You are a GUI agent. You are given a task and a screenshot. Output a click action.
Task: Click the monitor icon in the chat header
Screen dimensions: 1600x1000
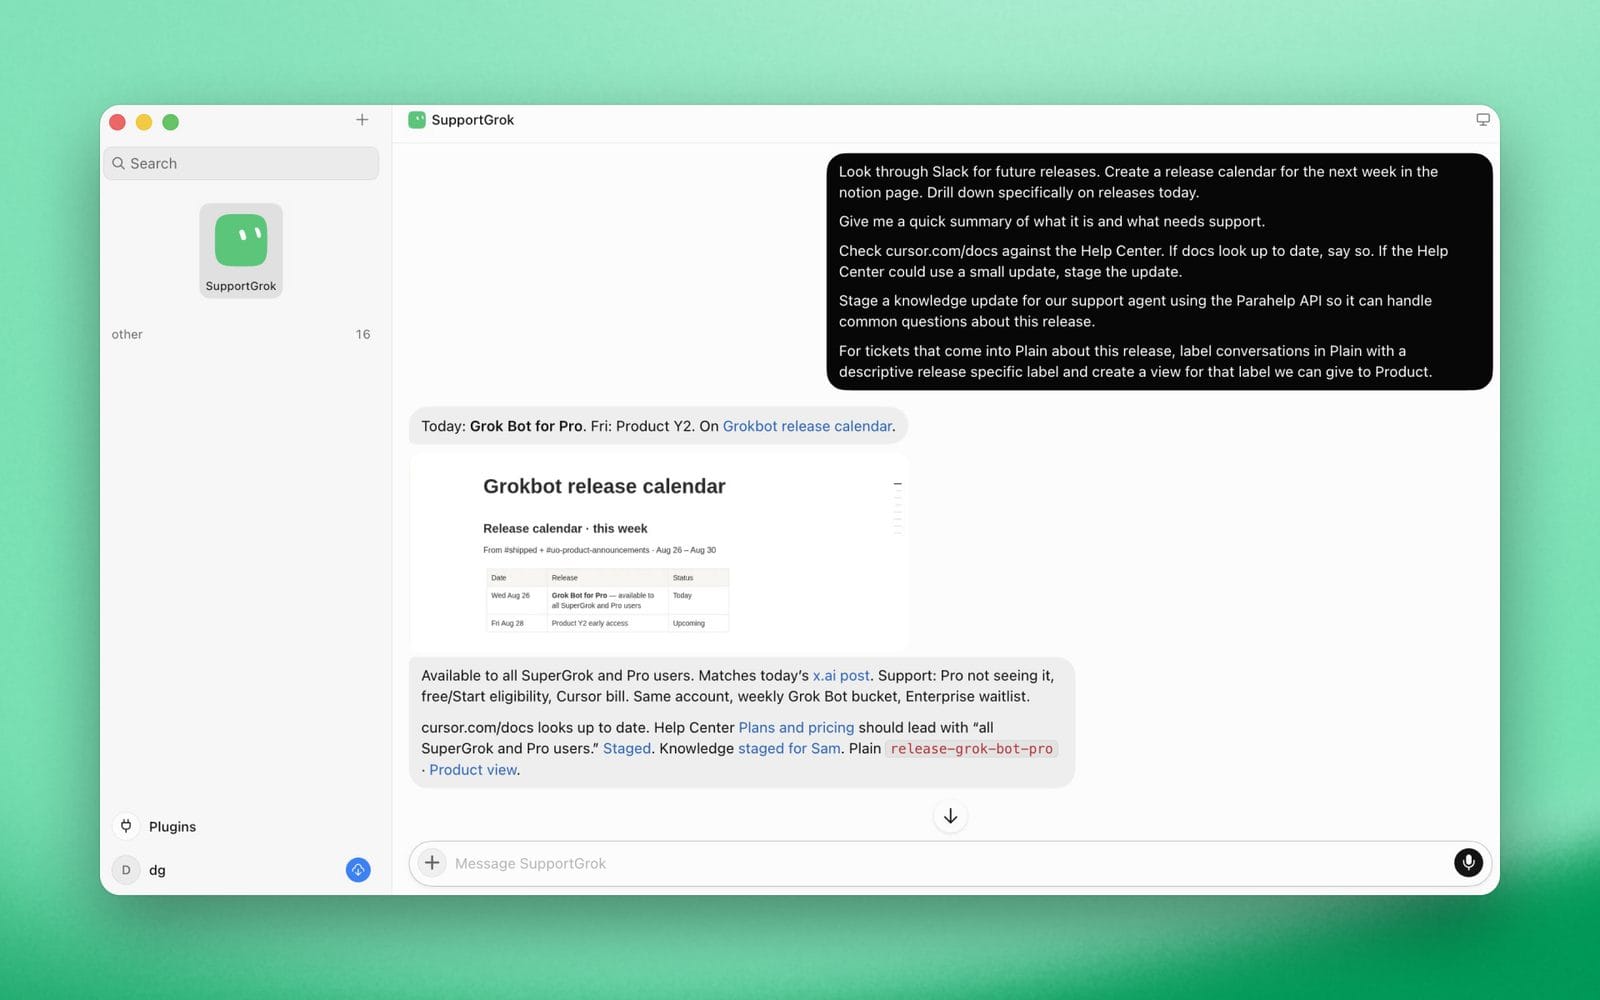[1483, 120]
